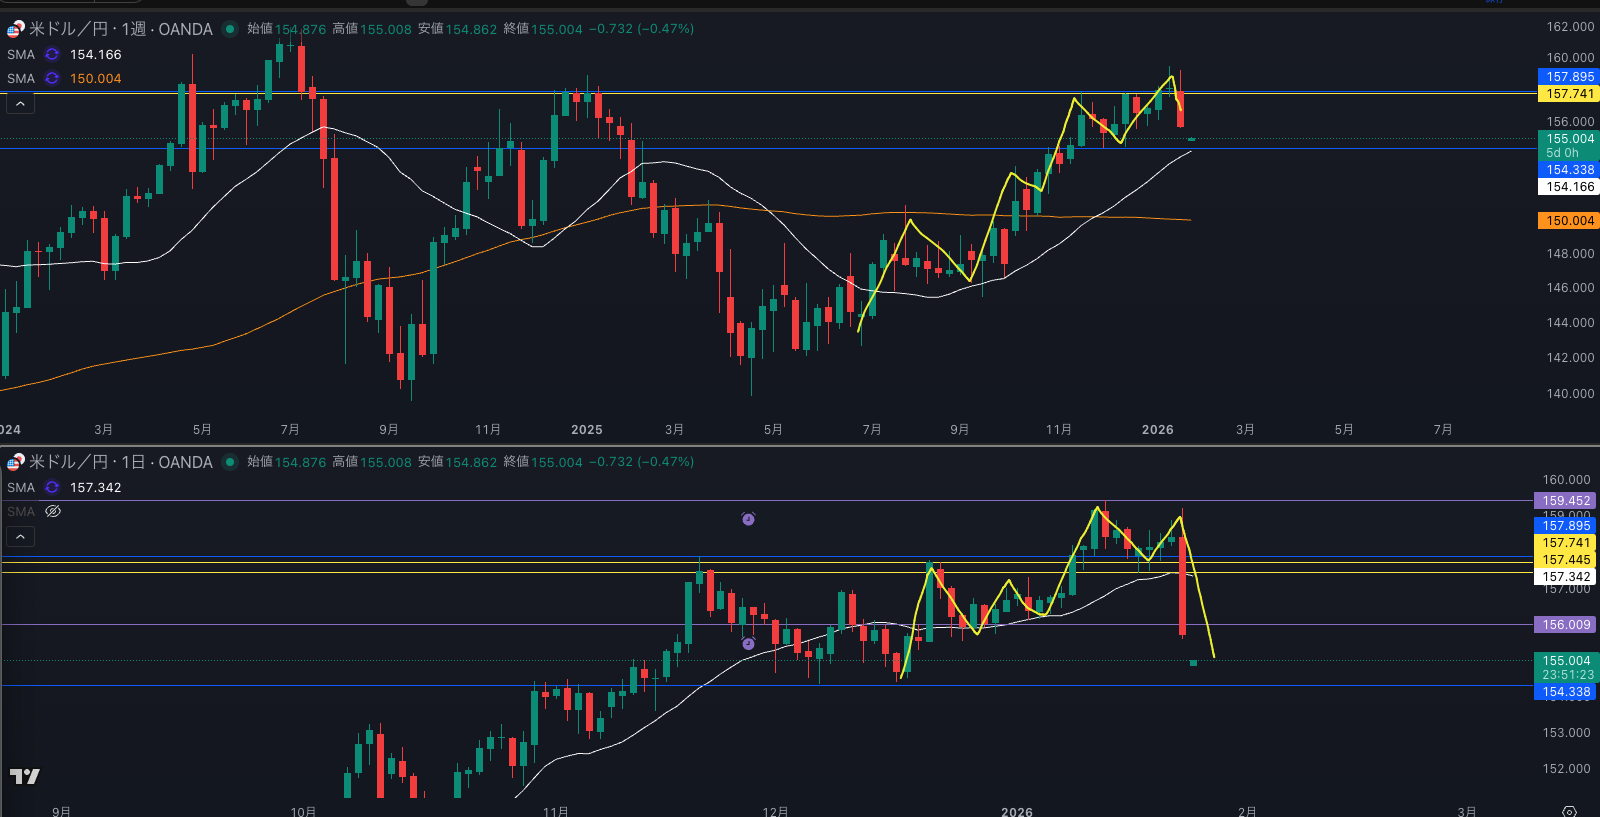
Task: Click the orange 150.004 price axis label
Action: coord(1568,221)
